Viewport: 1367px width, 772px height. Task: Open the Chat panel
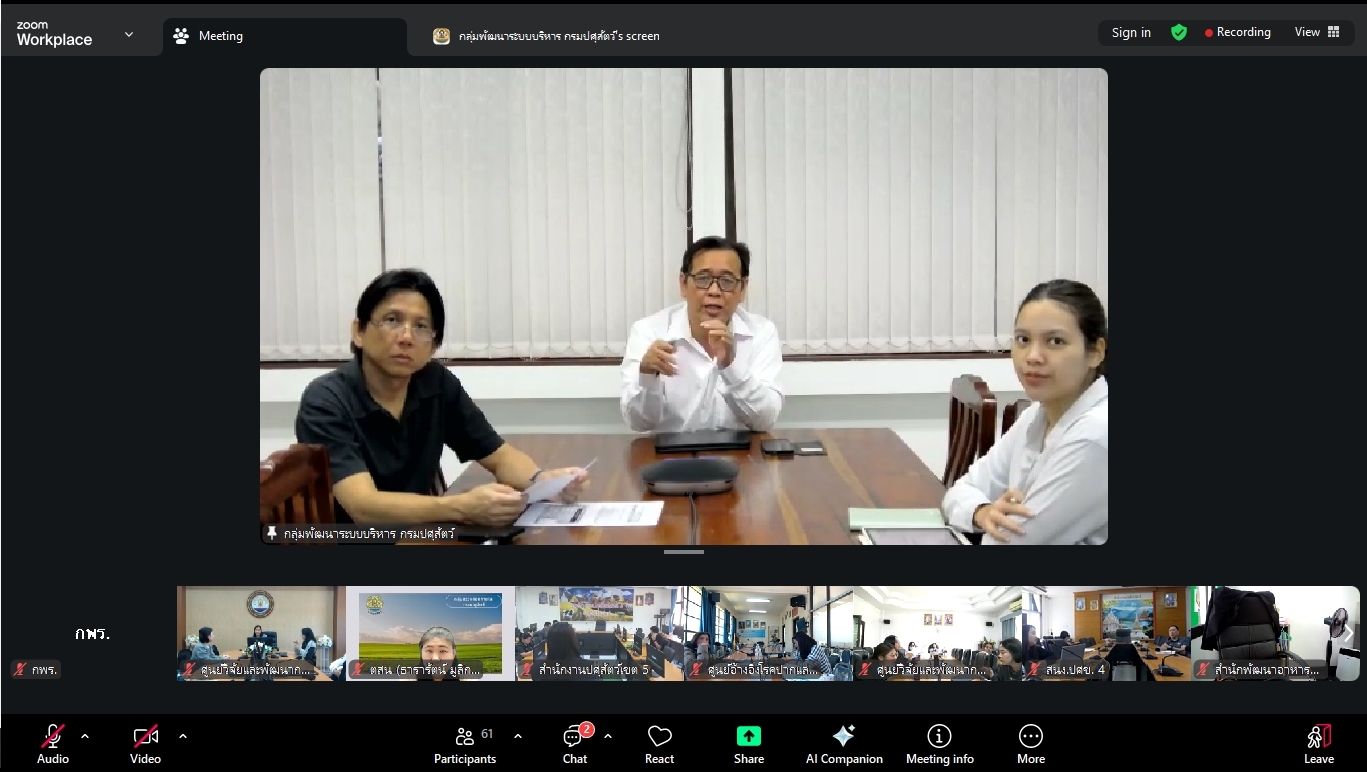(x=575, y=745)
